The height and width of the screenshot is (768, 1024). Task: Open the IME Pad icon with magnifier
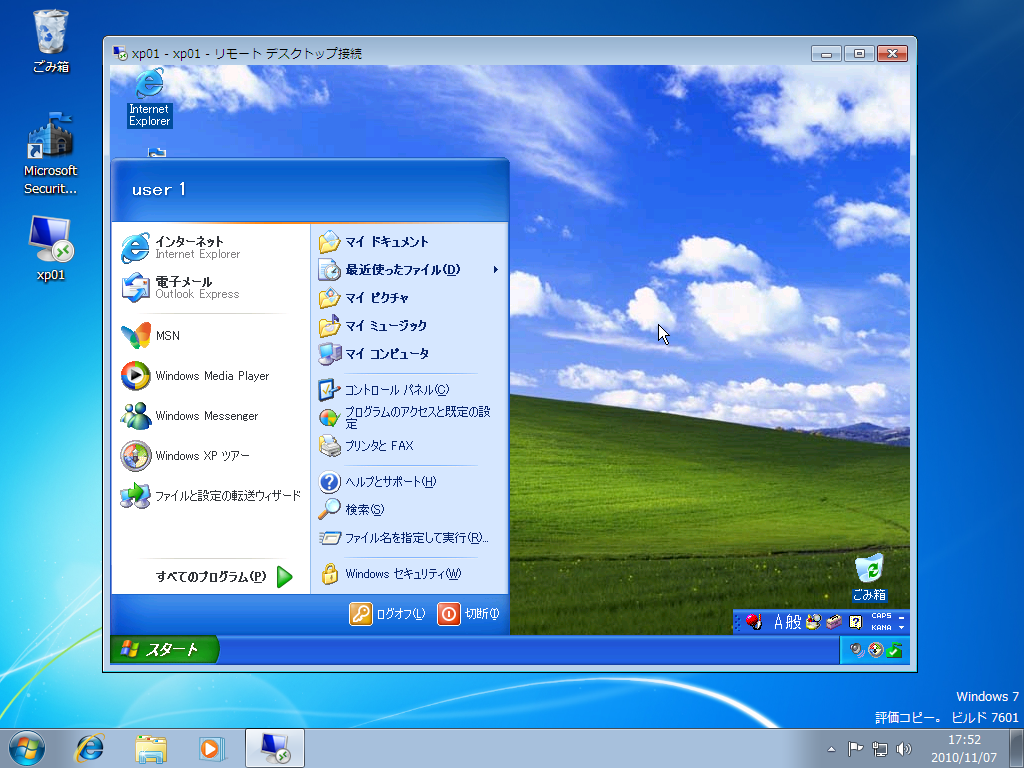click(x=813, y=622)
